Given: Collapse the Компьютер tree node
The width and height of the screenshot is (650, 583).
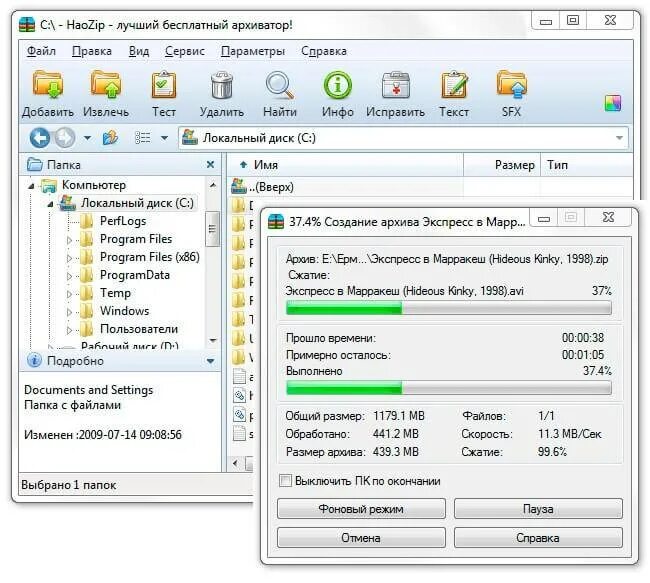Looking at the screenshot, I should coord(31,186).
